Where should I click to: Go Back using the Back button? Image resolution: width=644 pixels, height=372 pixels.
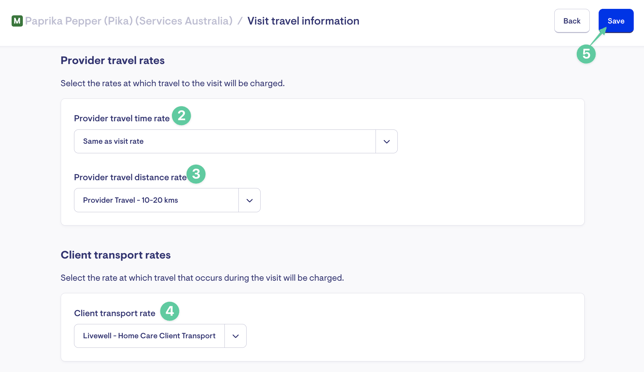572,21
